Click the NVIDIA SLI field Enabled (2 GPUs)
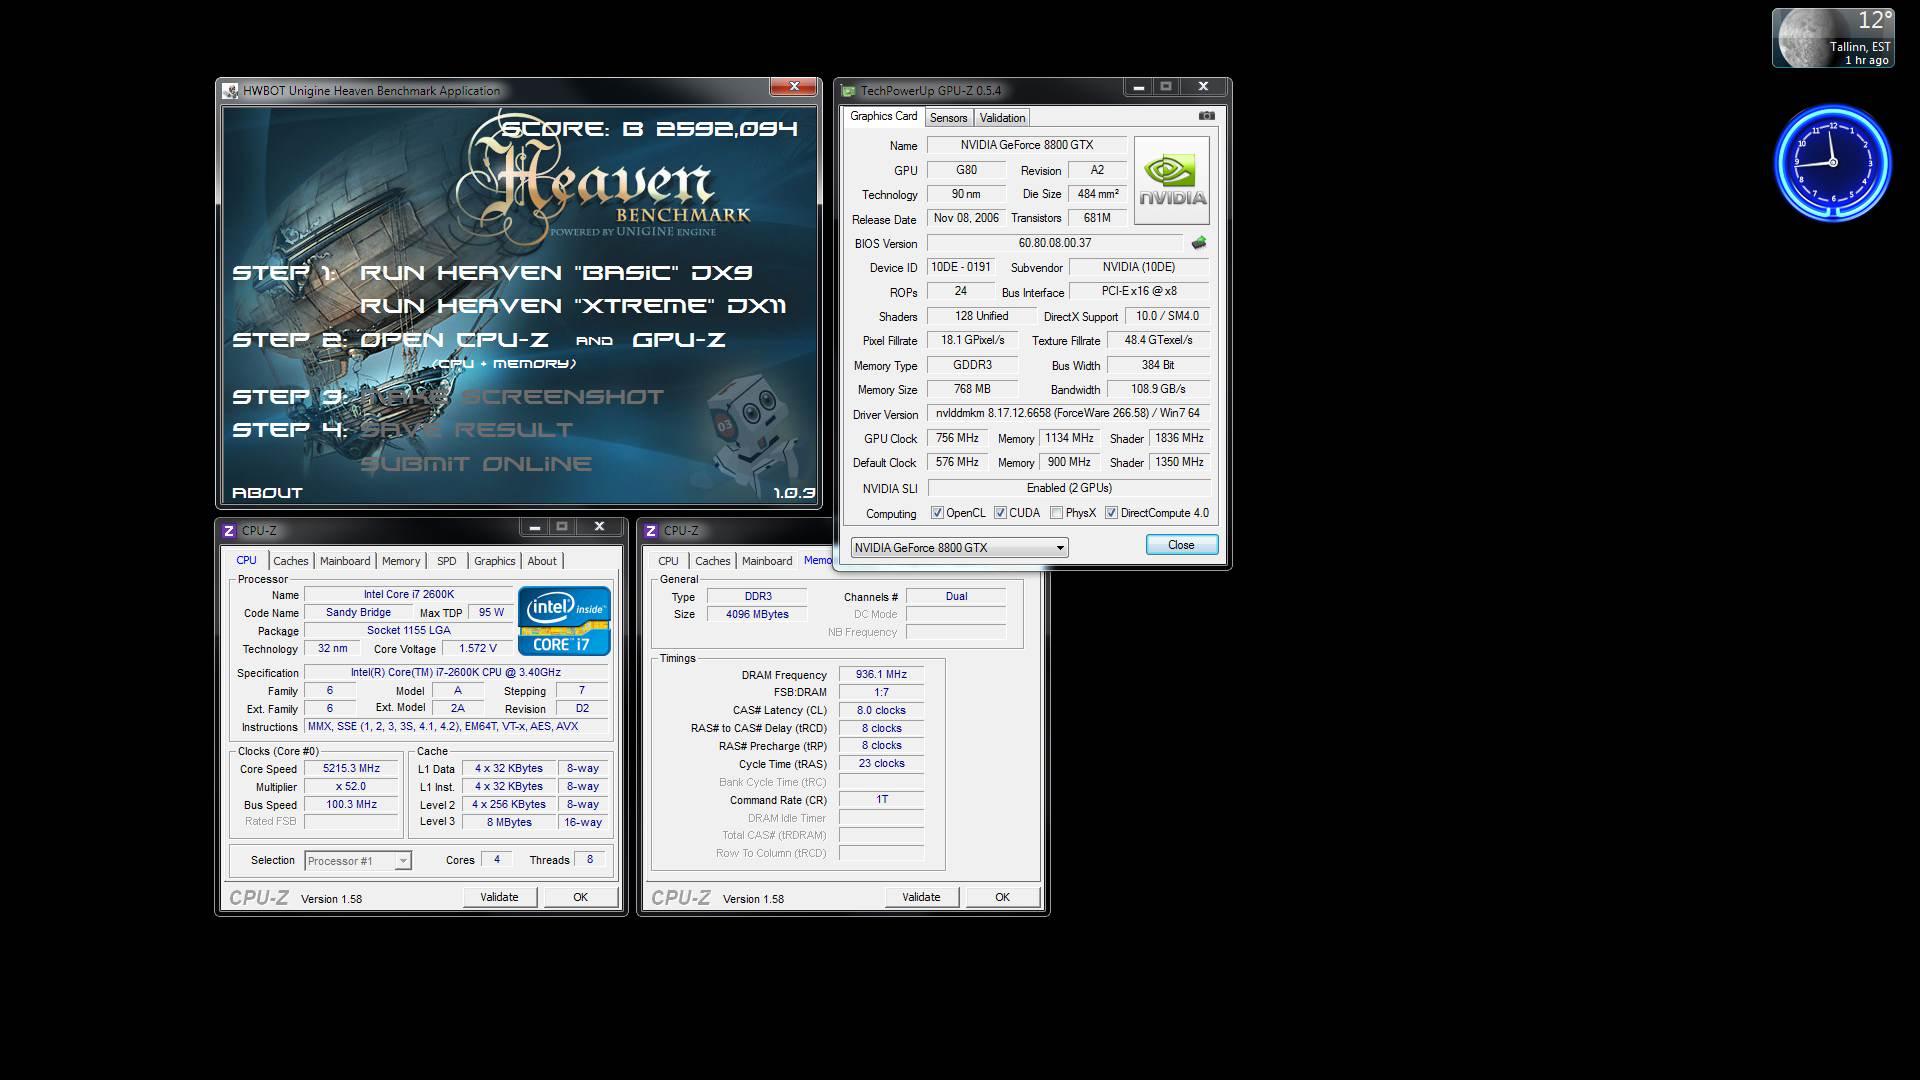 point(1069,488)
